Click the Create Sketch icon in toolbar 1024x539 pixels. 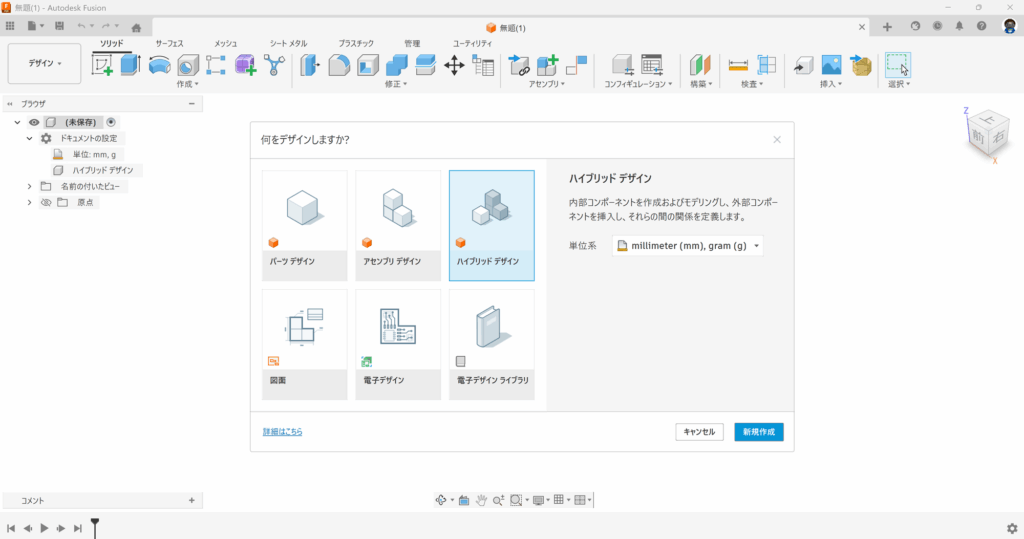coord(103,66)
